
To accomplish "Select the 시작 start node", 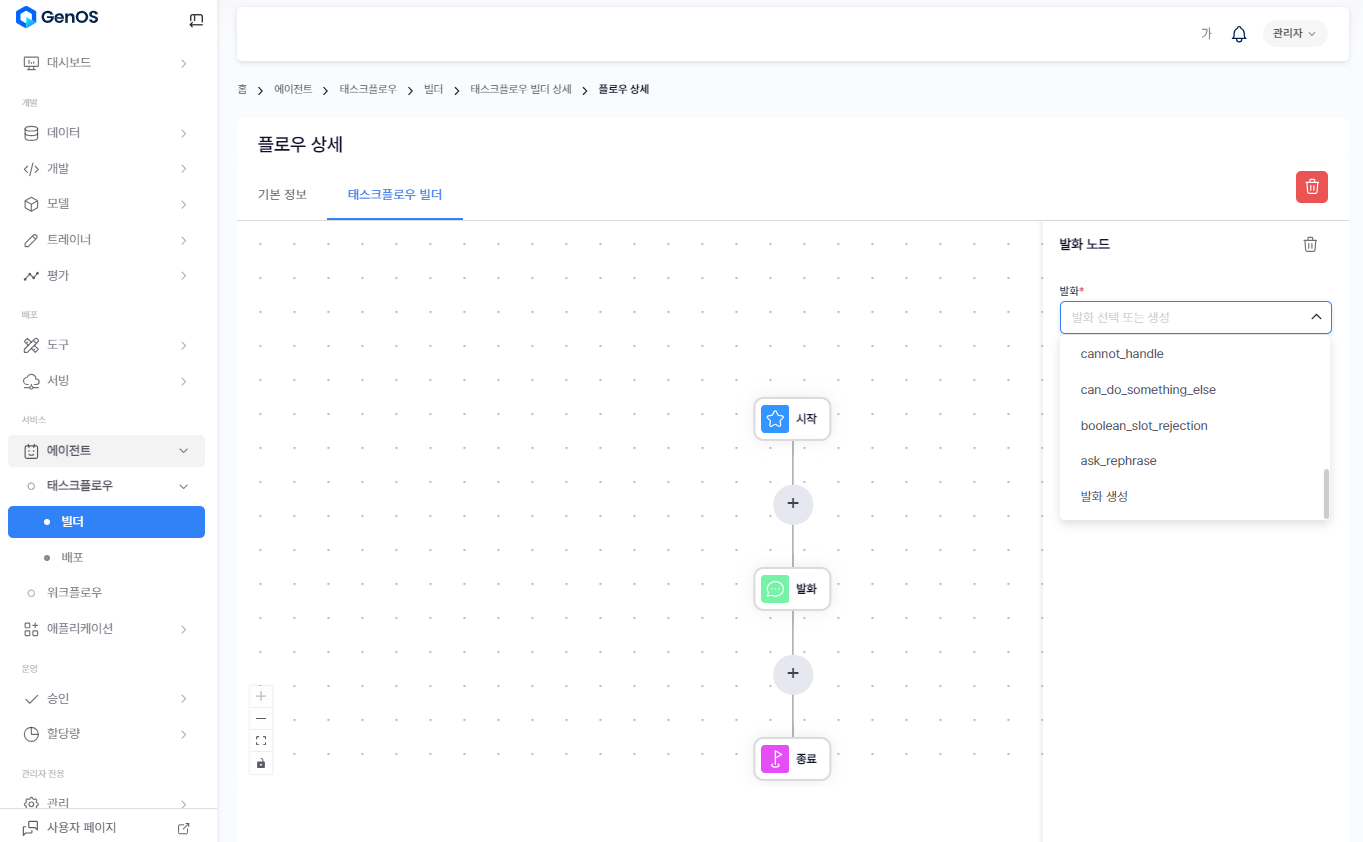I will [x=792, y=419].
